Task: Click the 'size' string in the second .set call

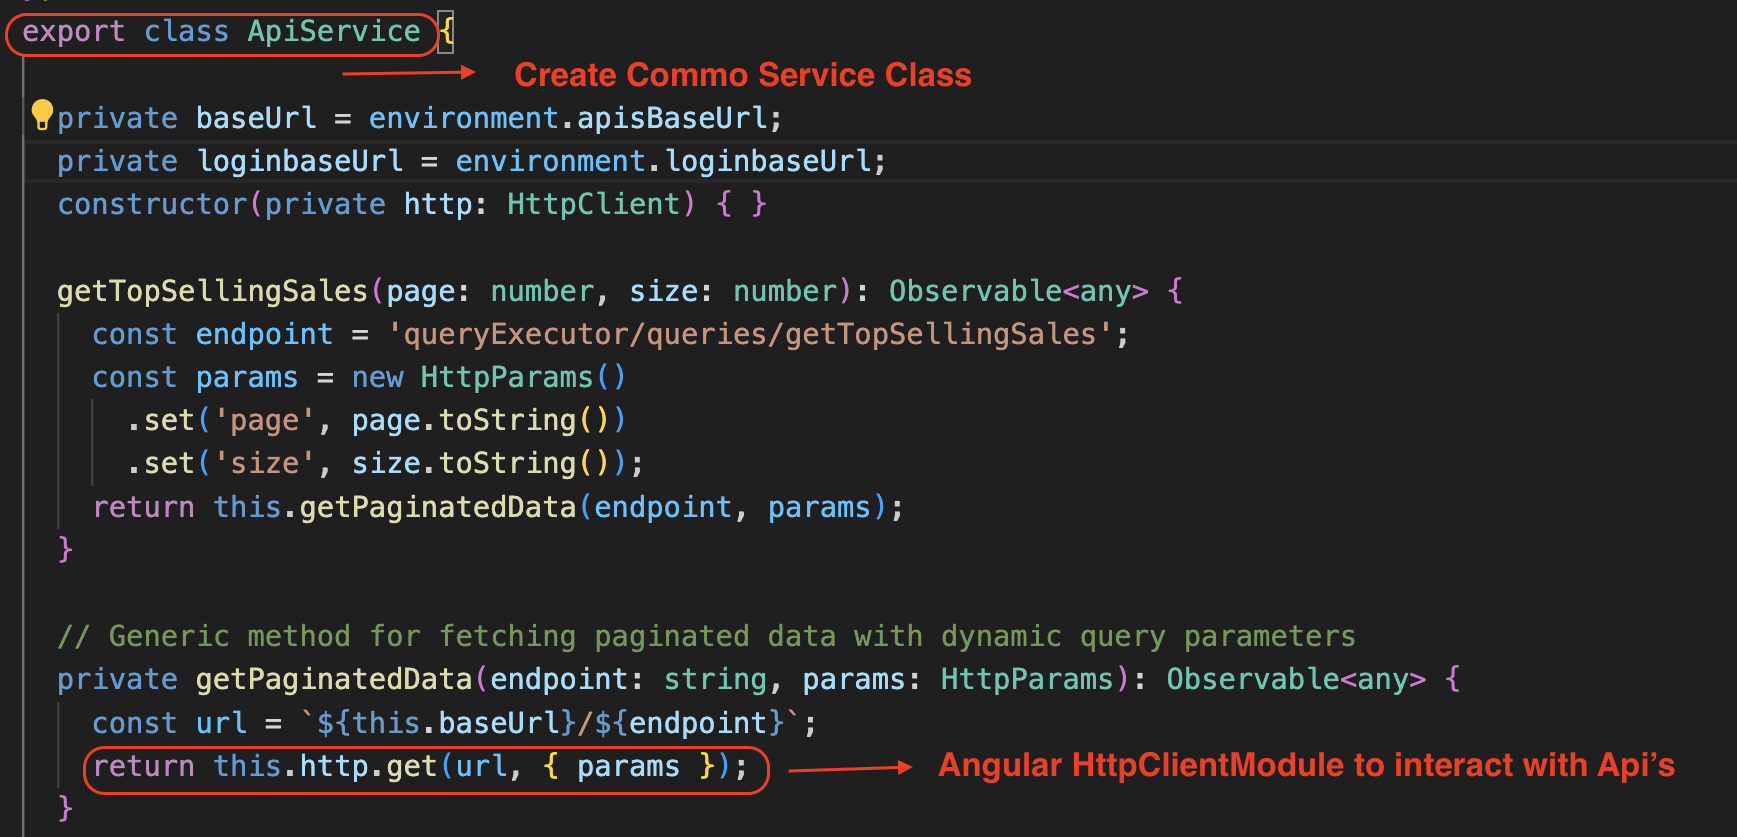Action: tap(264, 463)
